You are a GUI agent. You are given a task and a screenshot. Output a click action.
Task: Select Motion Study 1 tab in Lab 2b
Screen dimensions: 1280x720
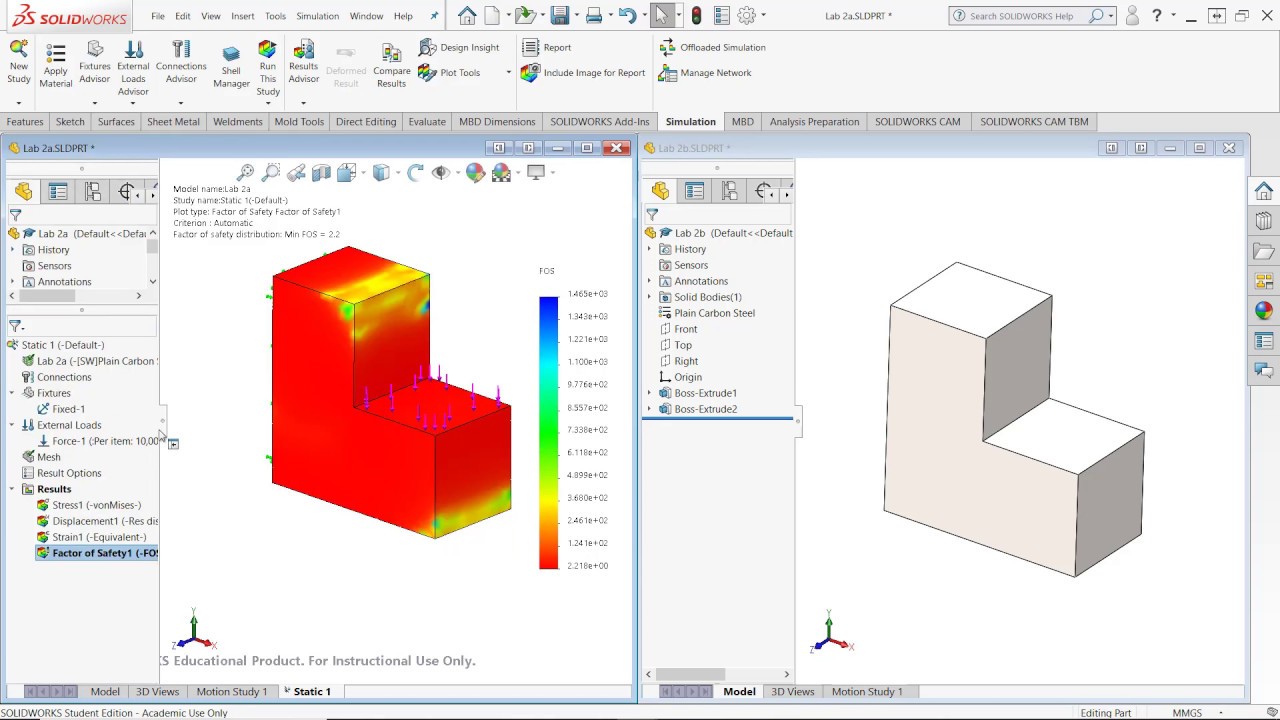tap(866, 691)
